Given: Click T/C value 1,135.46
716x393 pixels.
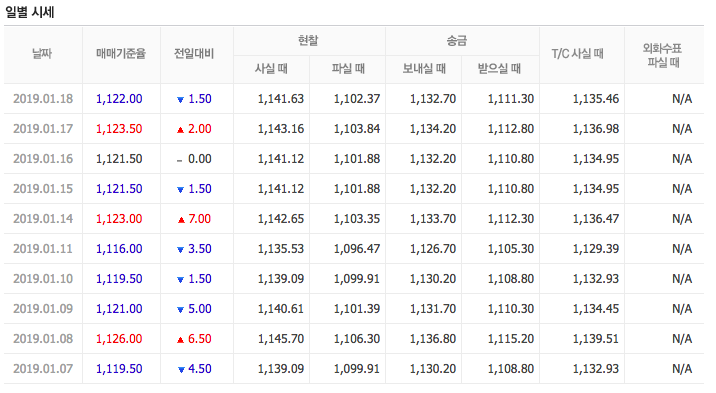Looking at the screenshot, I should click(x=596, y=99).
